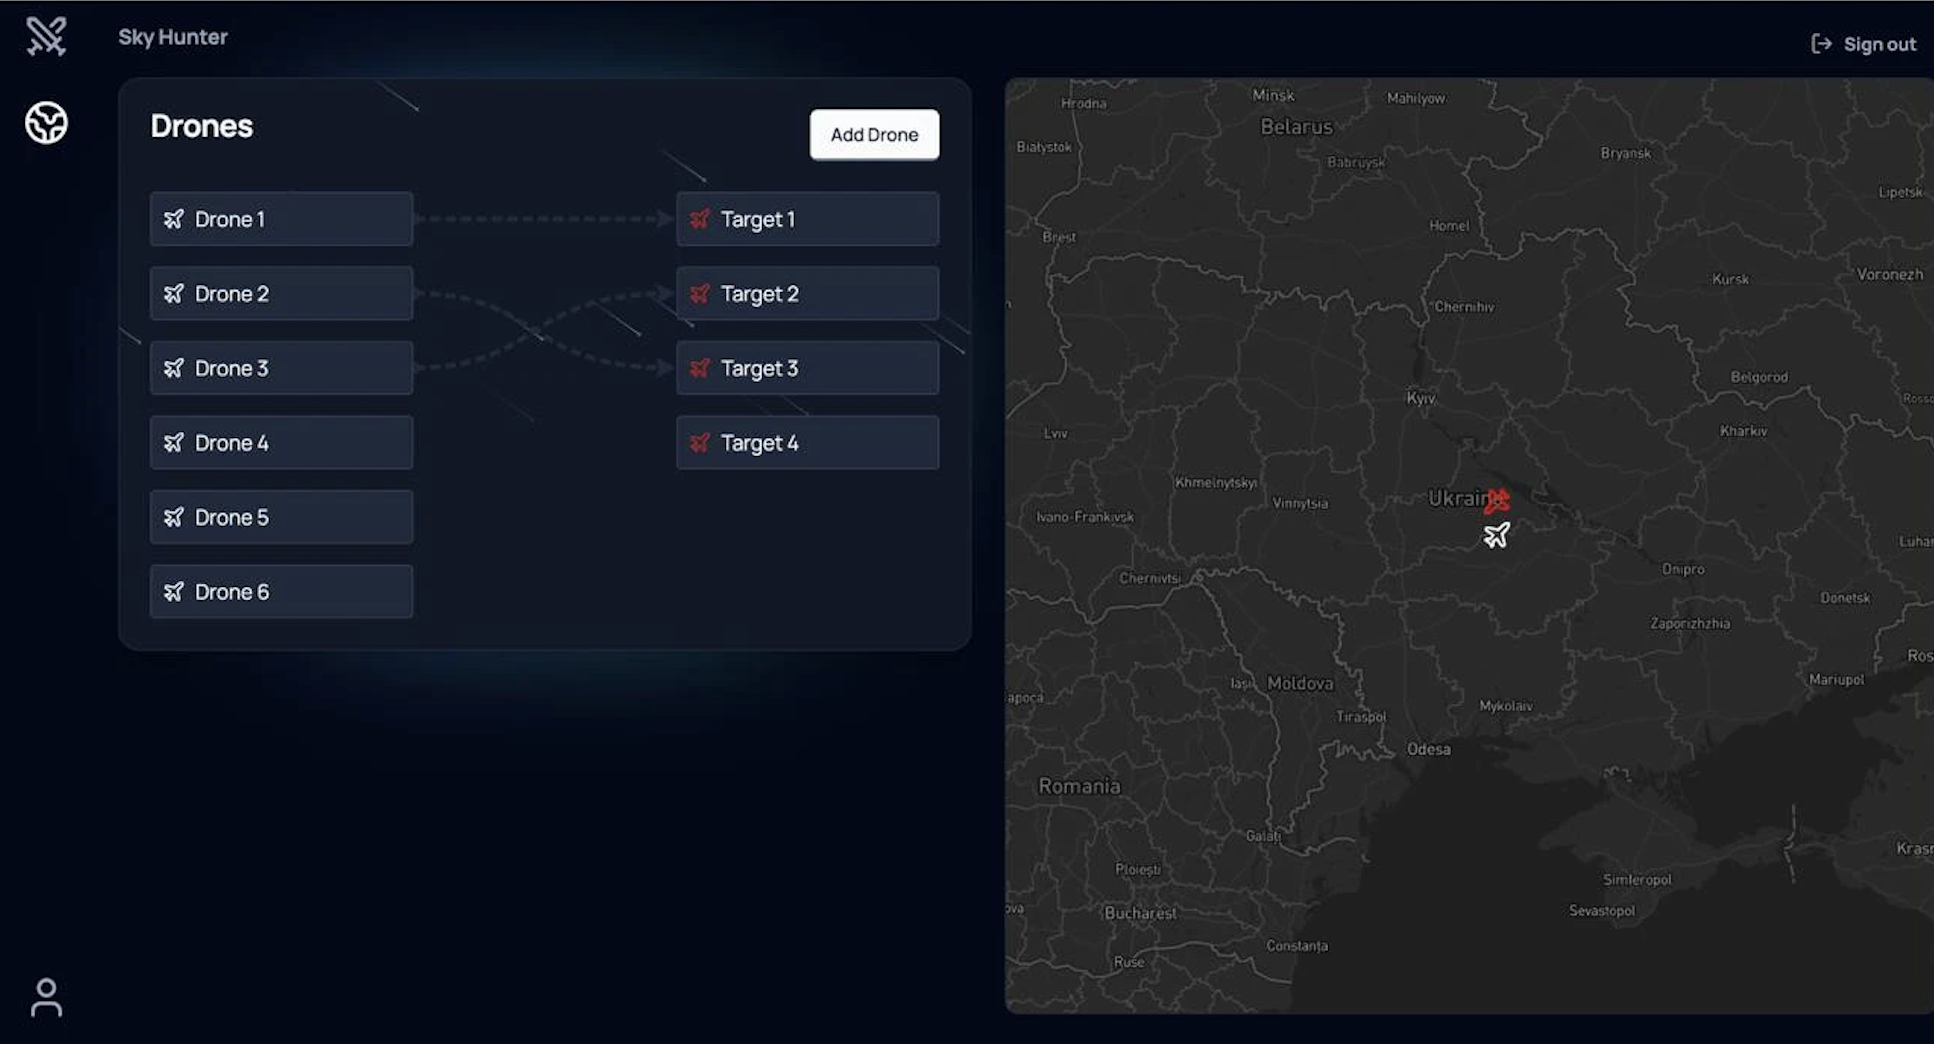Select Drone 2 in the list
The height and width of the screenshot is (1044, 1934).
pyautogui.click(x=281, y=294)
